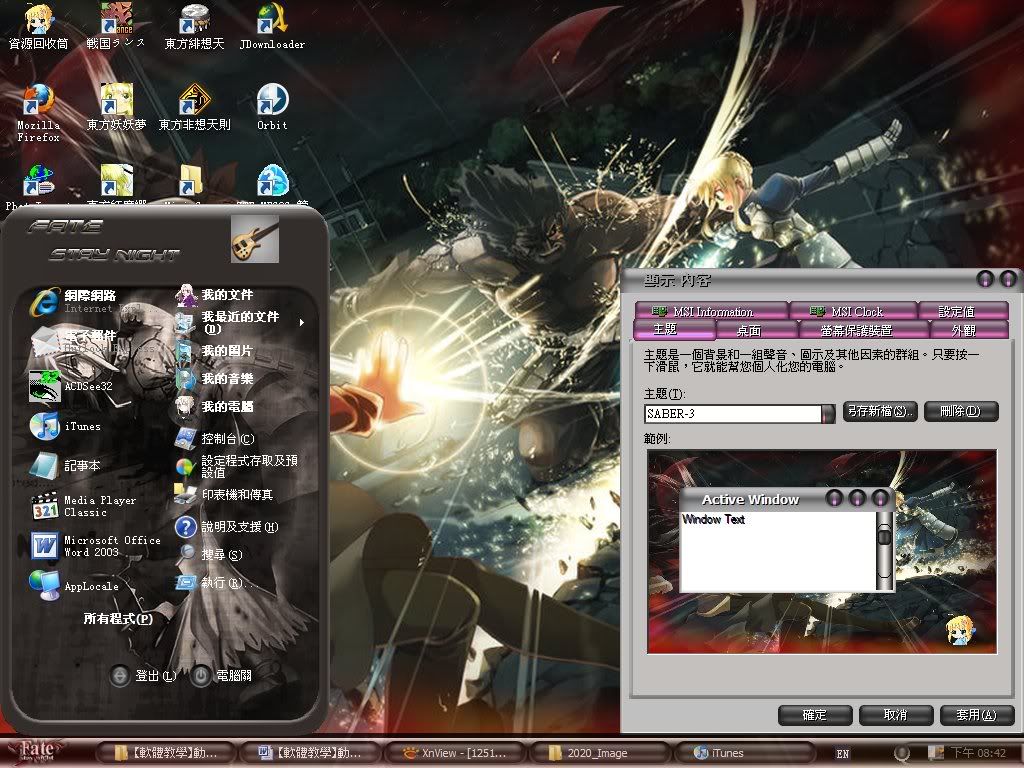Switch to XnView taskbar button
The width and height of the screenshot is (1024, 768).
(x=457, y=753)
